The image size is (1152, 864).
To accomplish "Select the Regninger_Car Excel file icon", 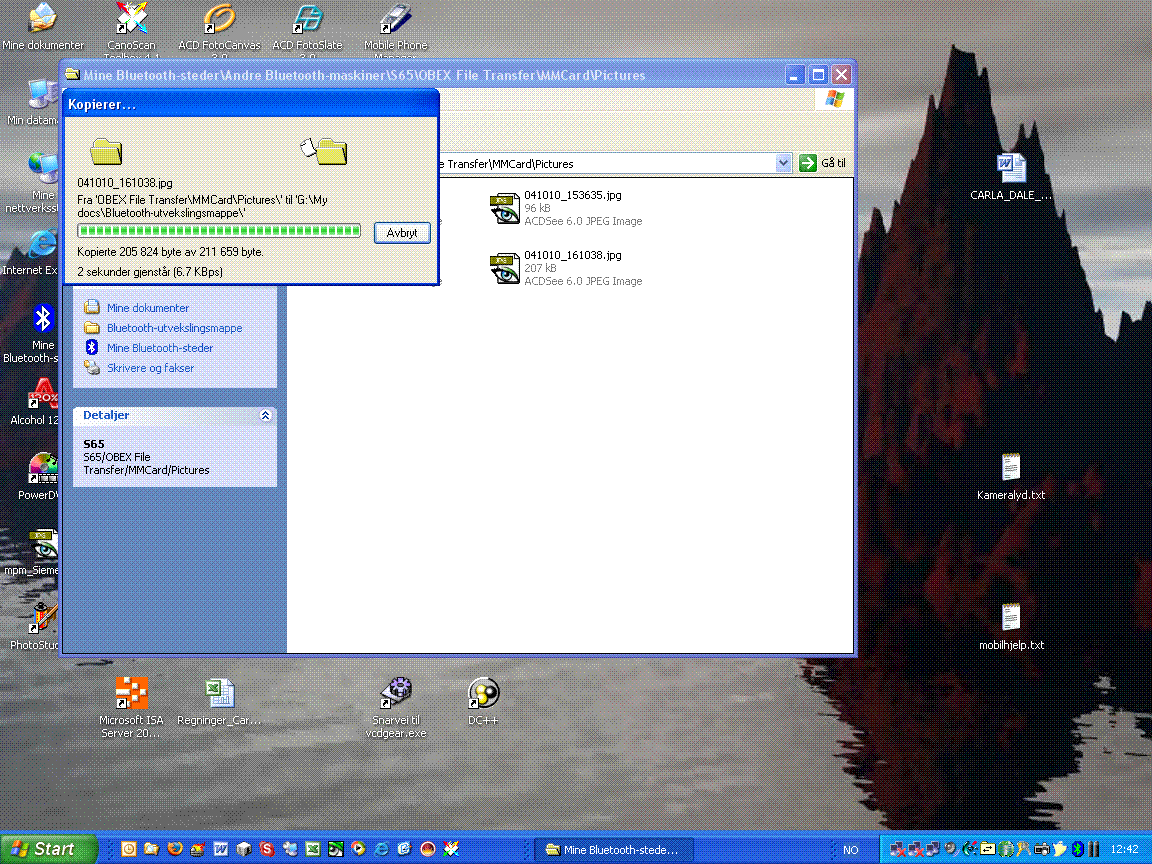I will 219,702.
